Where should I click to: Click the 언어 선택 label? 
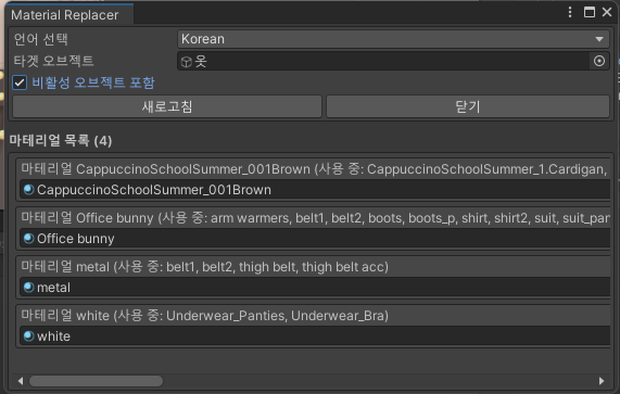click(41, 39)
